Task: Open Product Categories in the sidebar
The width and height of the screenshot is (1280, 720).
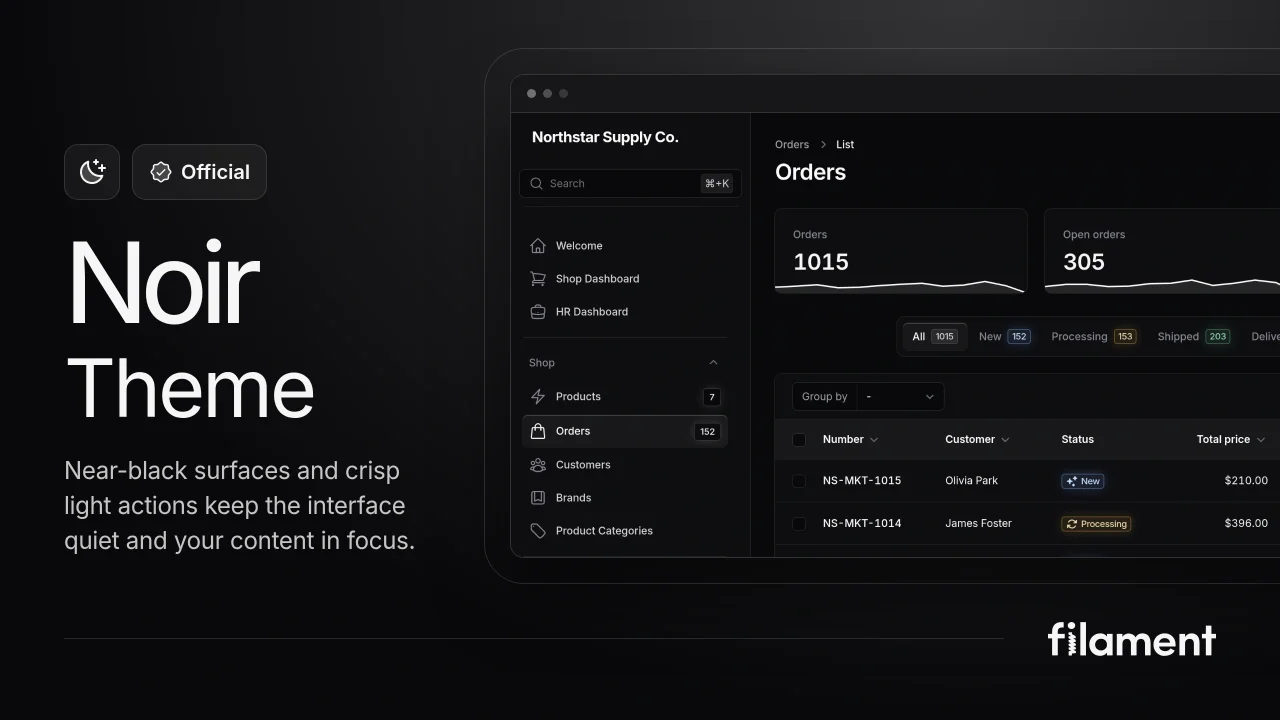Action: (x=624, y=531)
